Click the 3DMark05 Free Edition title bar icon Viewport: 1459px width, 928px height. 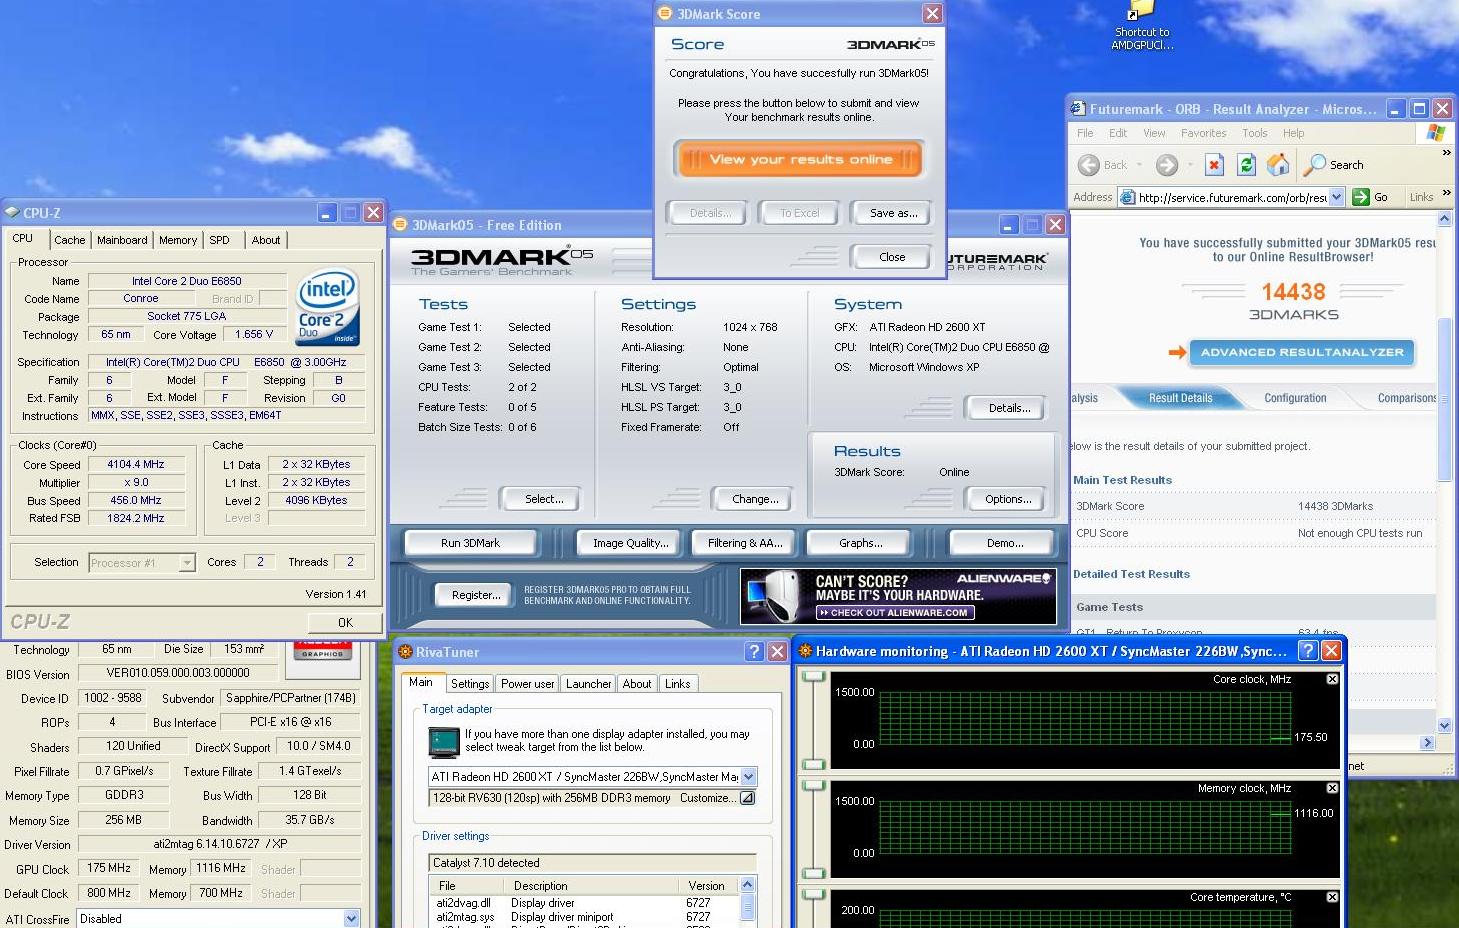tap(400, 225)
